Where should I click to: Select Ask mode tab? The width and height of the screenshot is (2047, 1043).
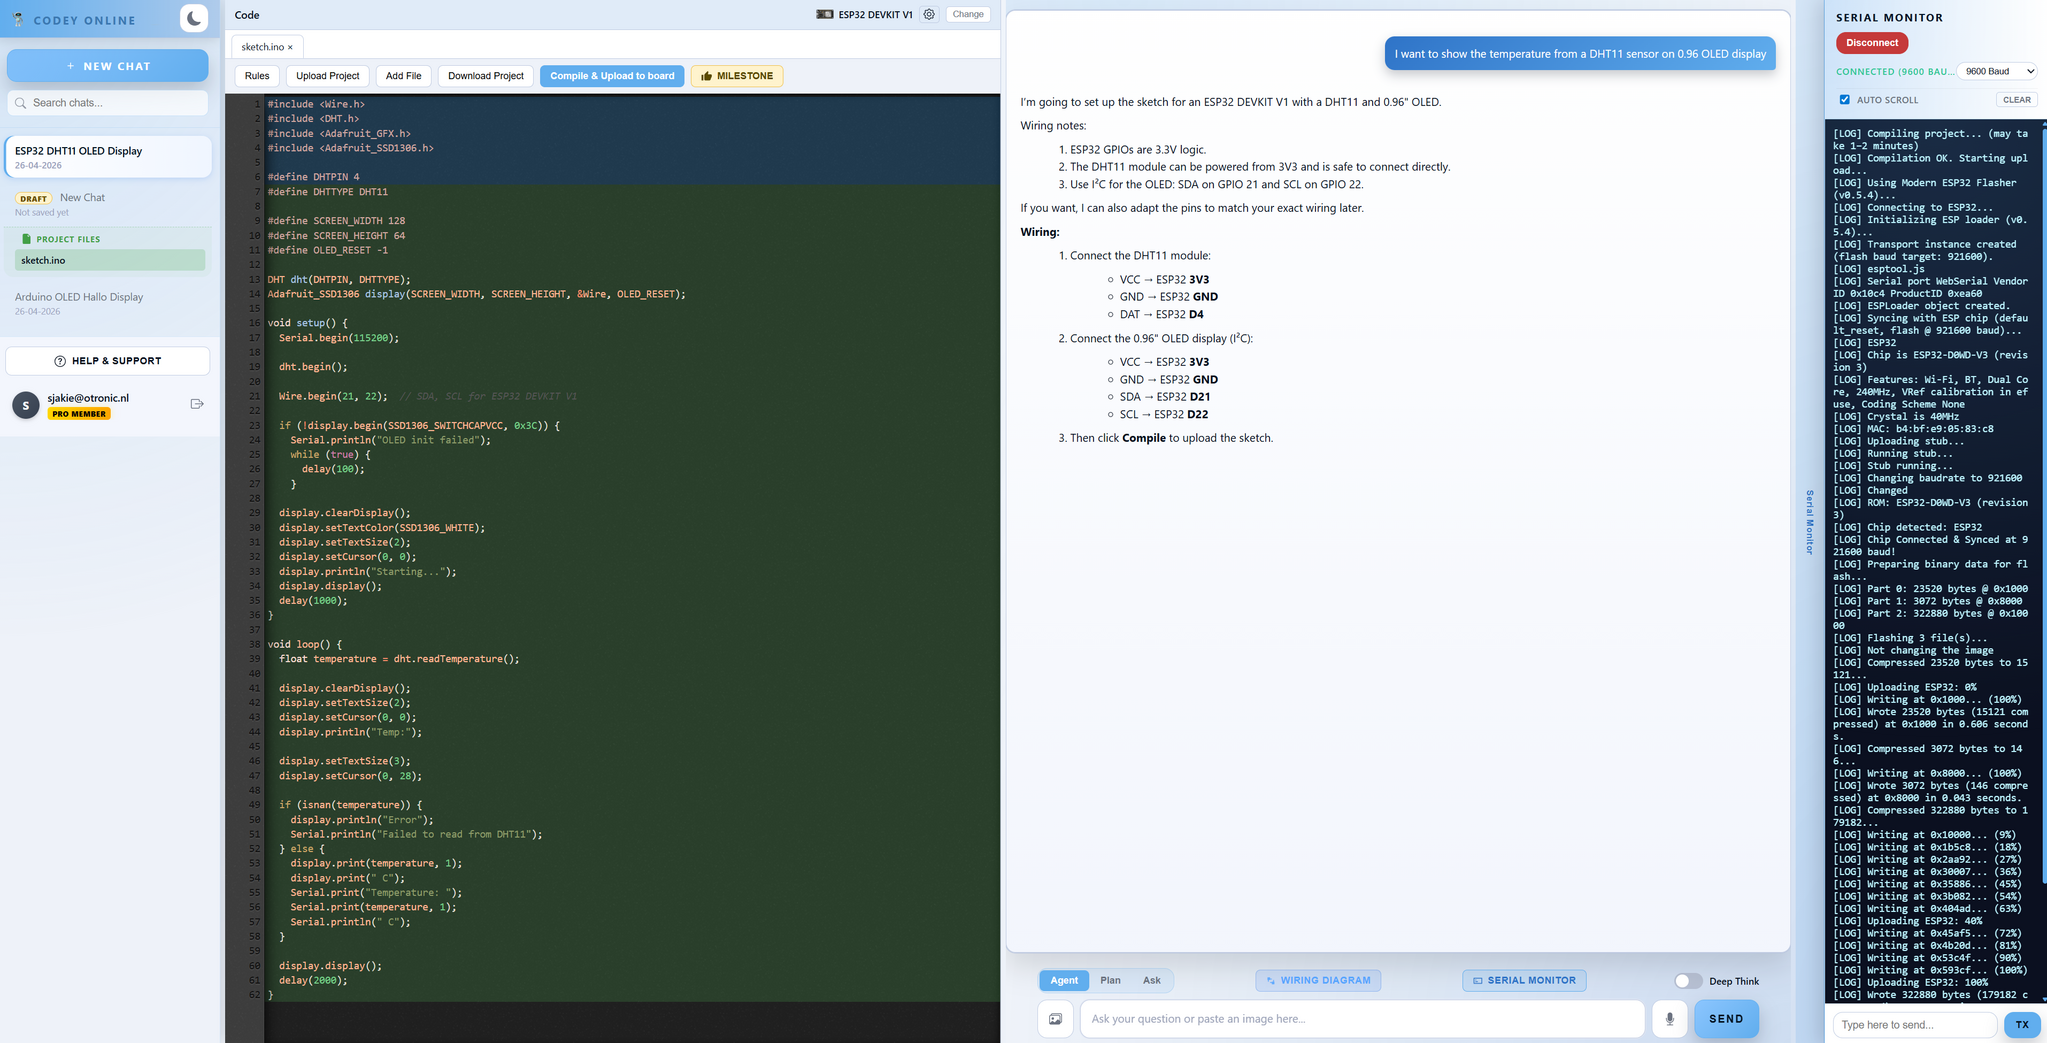1152,981
